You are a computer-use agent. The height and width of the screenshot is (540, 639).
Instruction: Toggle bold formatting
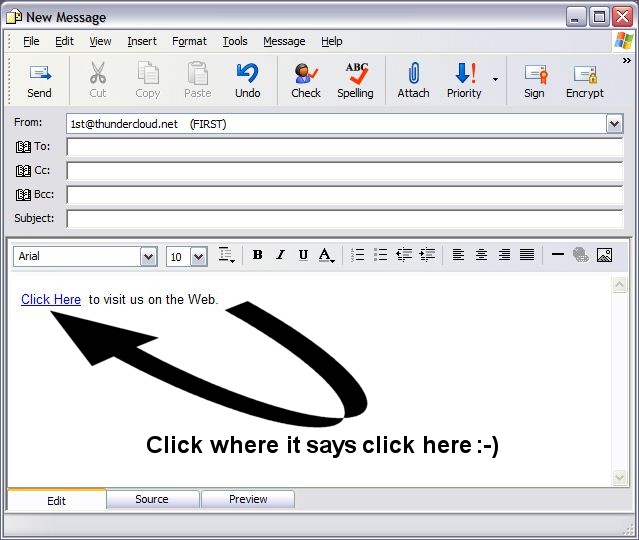click(257, 255)
